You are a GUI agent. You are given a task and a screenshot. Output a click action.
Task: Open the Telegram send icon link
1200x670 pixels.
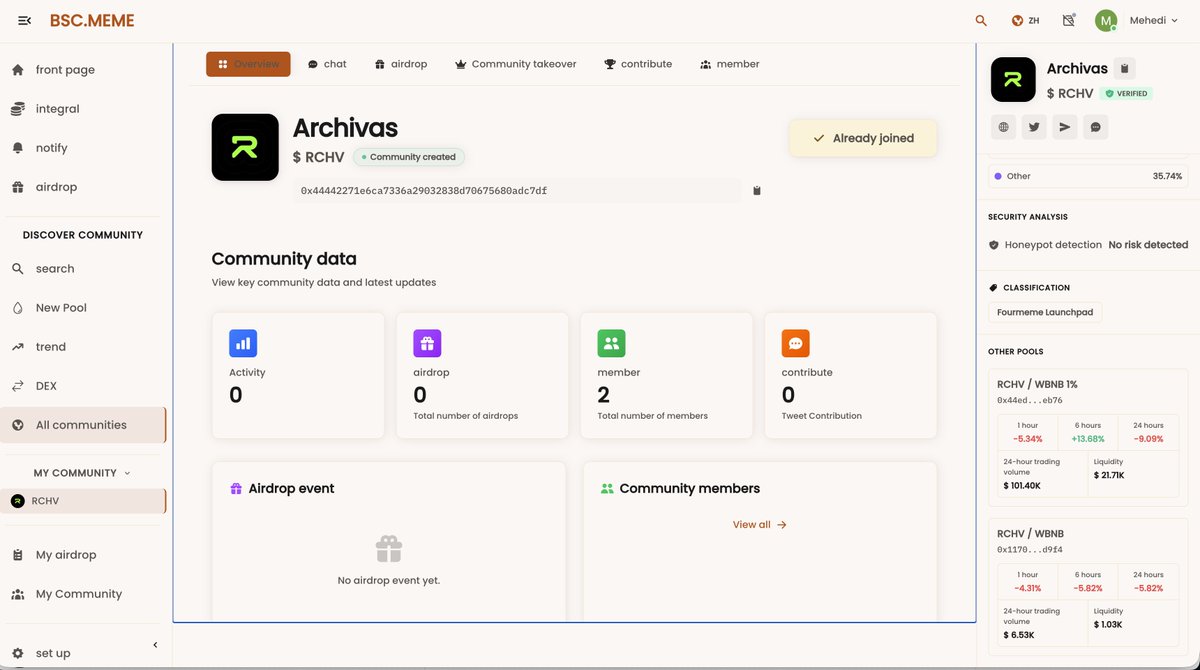[1065, 127]
